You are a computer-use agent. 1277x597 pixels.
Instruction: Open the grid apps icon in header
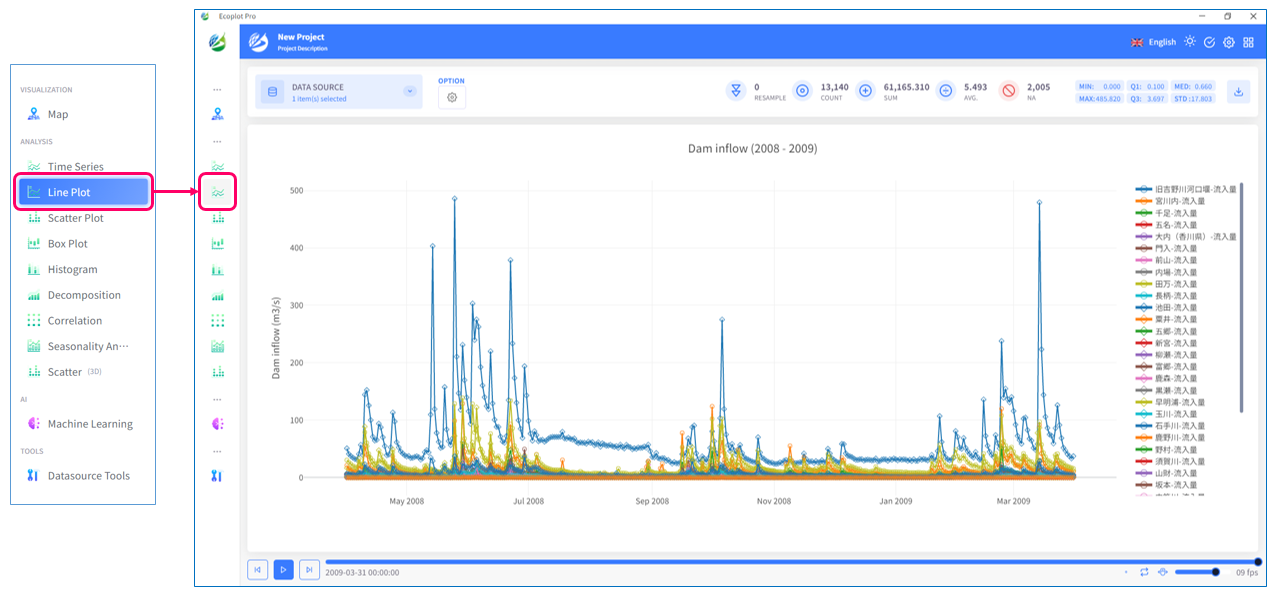[1248, 42]
